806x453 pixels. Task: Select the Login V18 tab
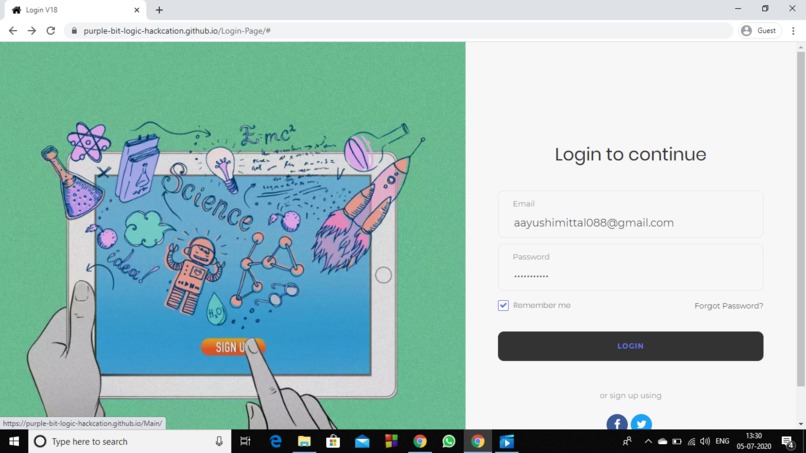click(75, 10)
